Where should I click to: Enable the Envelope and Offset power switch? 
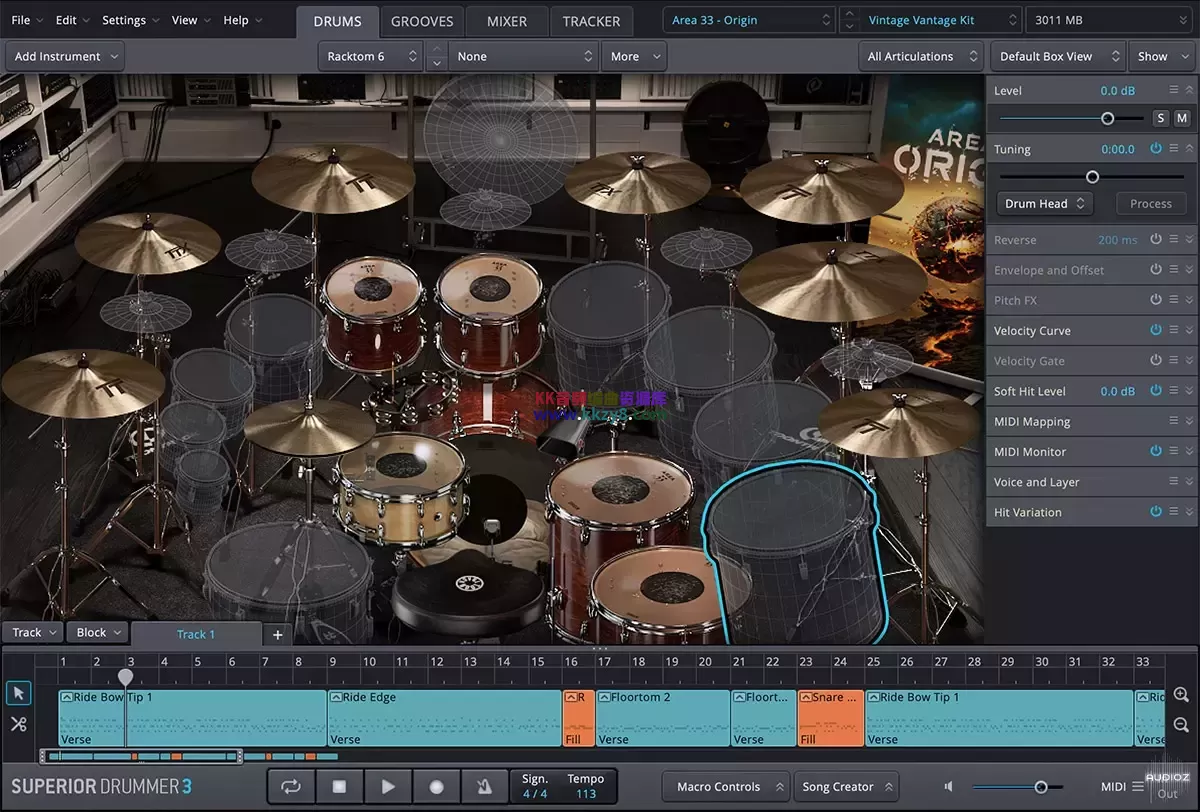pos(1156,270)
